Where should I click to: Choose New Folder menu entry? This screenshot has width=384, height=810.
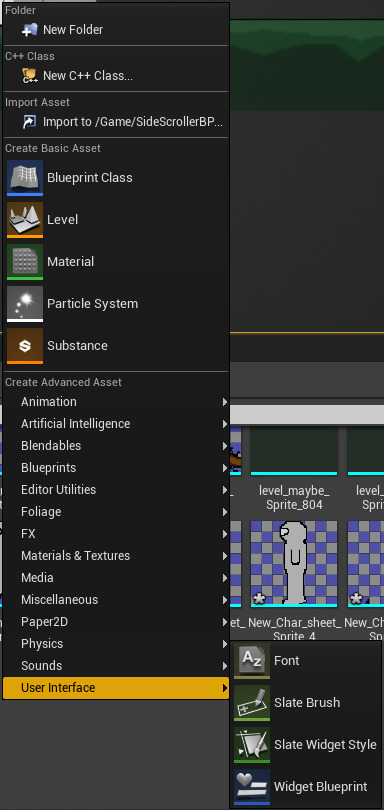tap(116, 30)
